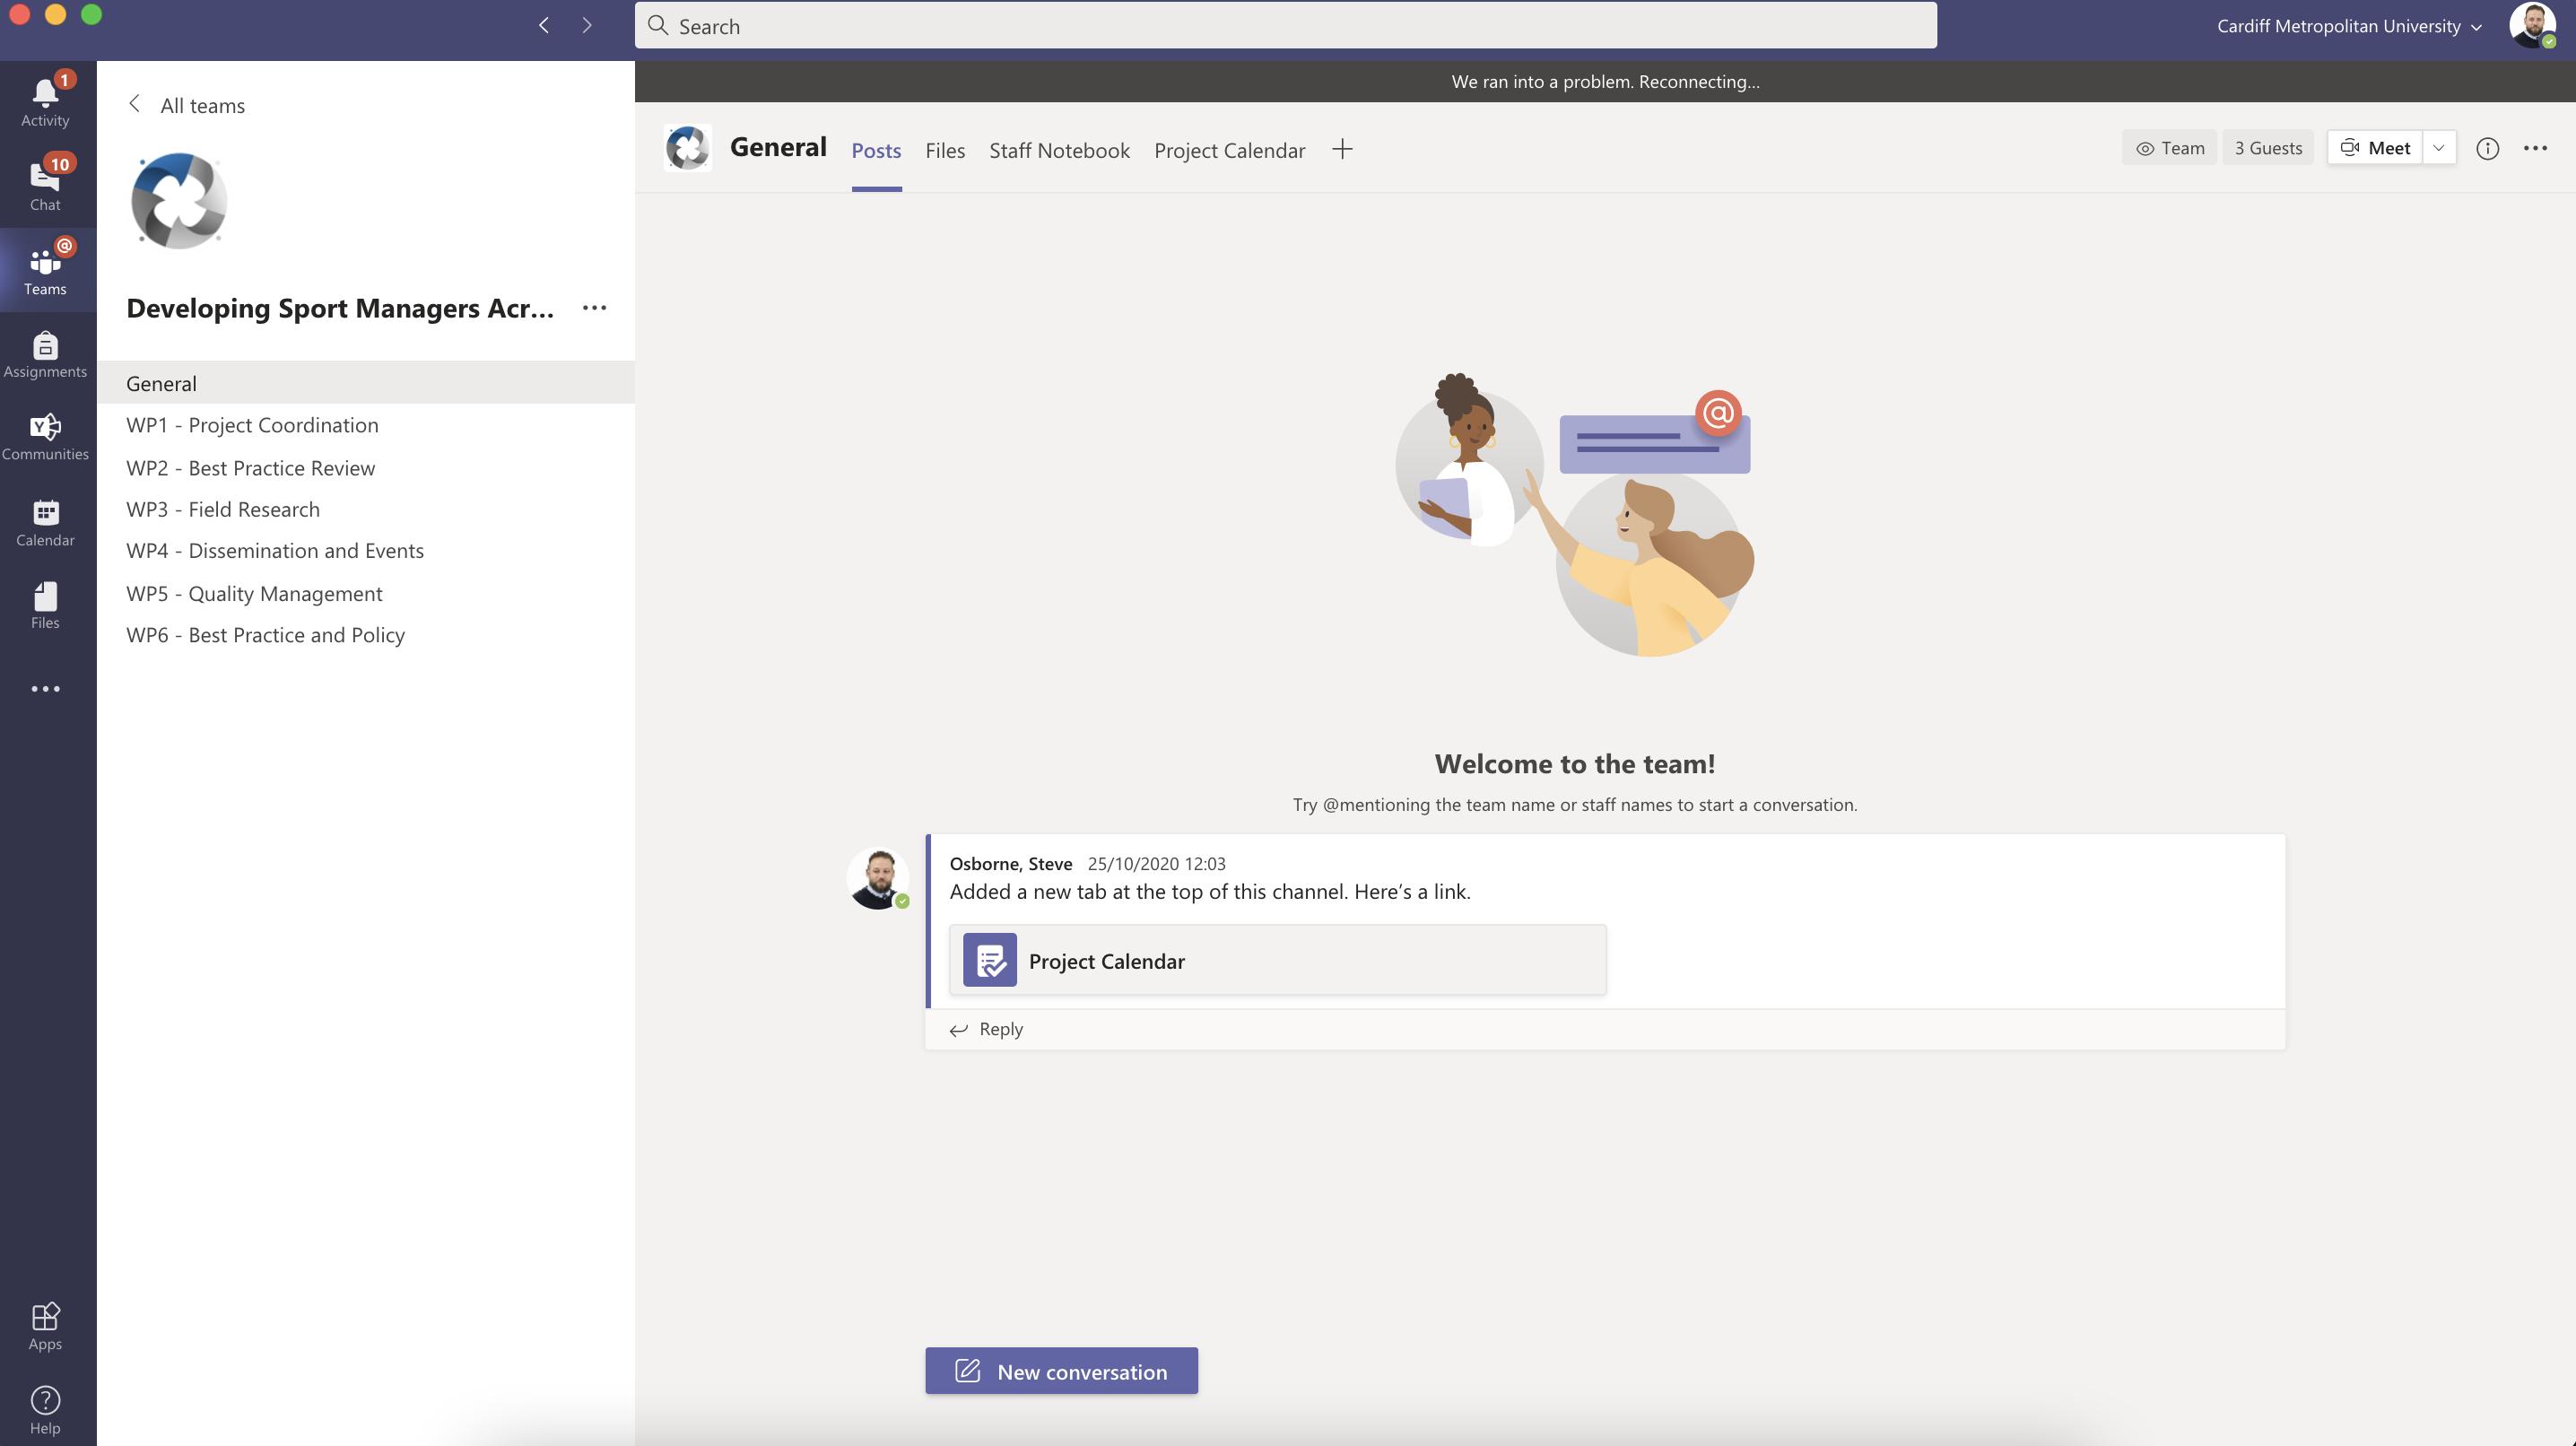
Task: Open the profile avatar menu
Action: 2532,25
